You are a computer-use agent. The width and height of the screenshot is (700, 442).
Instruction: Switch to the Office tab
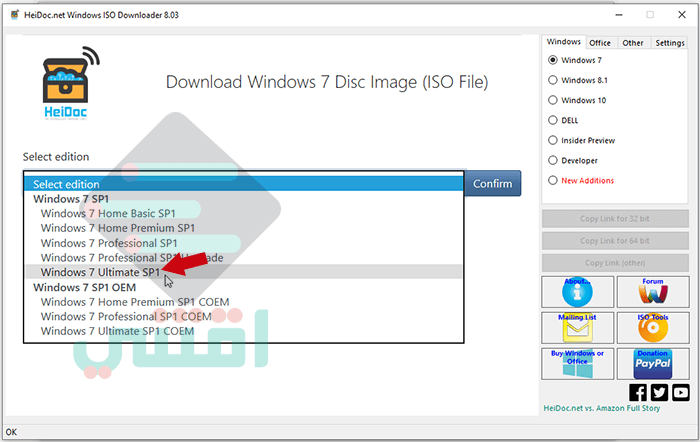tap(600, 43)
